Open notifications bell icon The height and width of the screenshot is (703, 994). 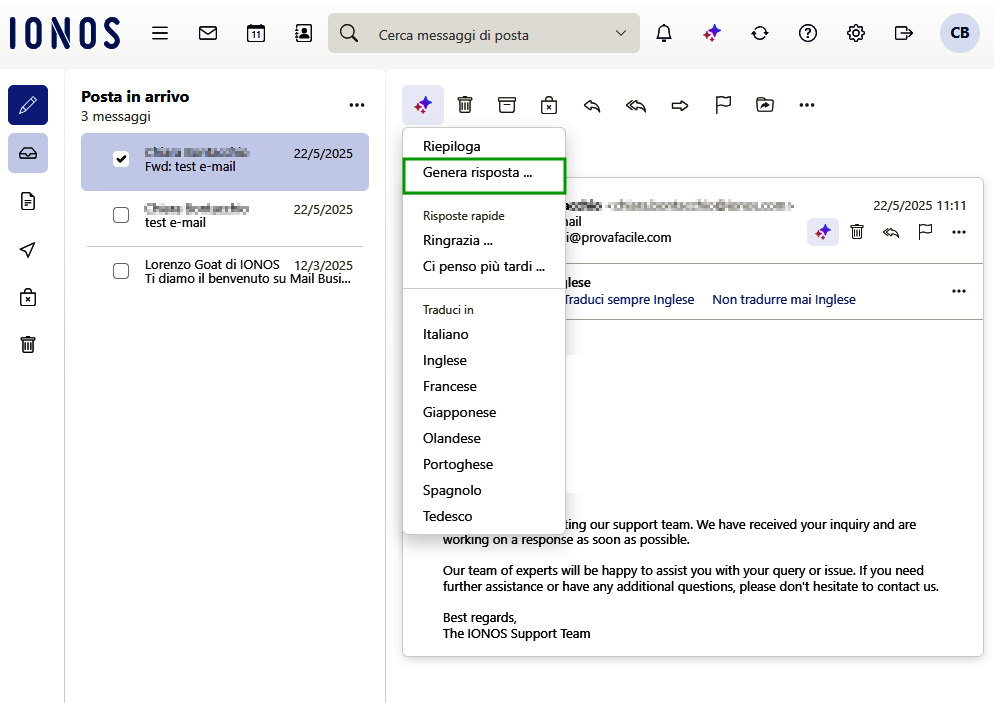click(x=664, y=33)
